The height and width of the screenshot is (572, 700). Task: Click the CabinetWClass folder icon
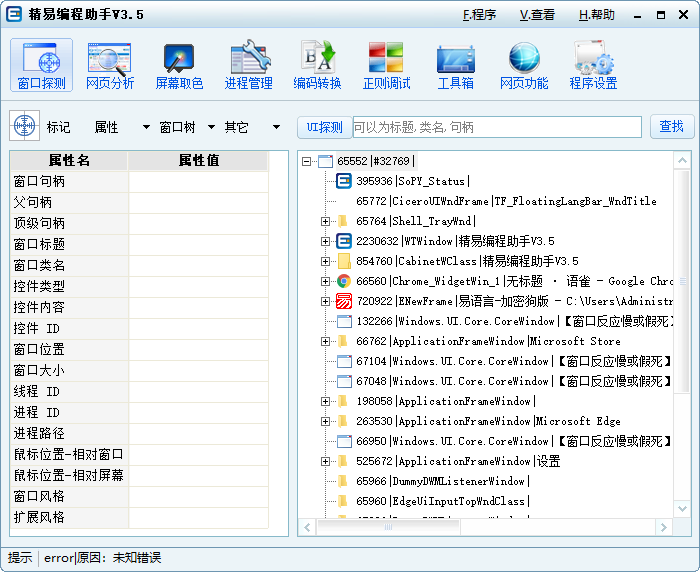(x=344, y=261)
